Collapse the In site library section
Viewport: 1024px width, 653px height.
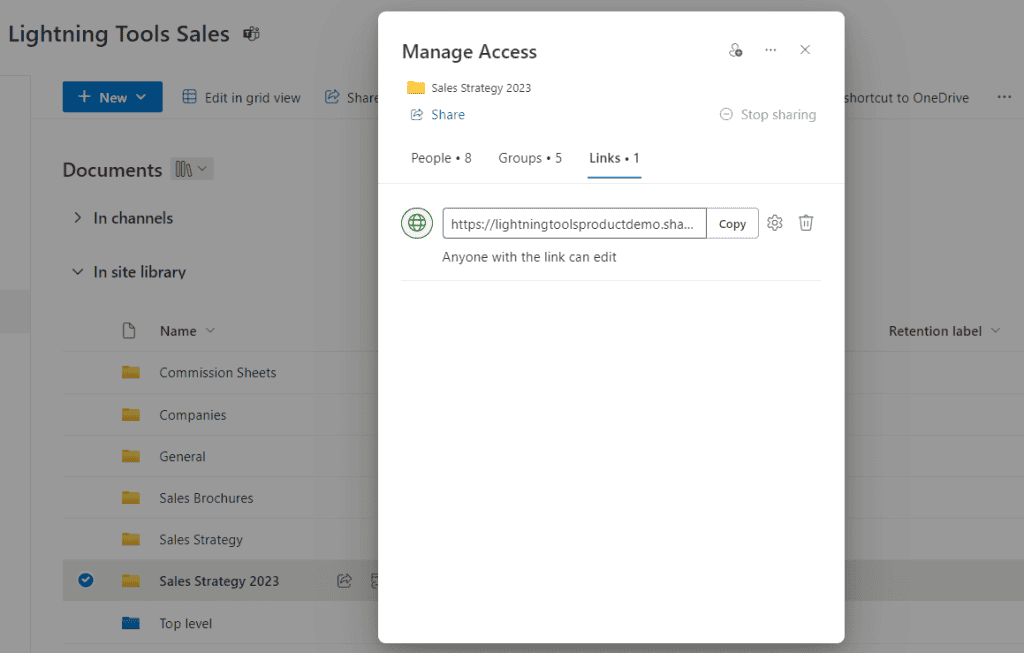pyautogui.click(x=78, y=271)
